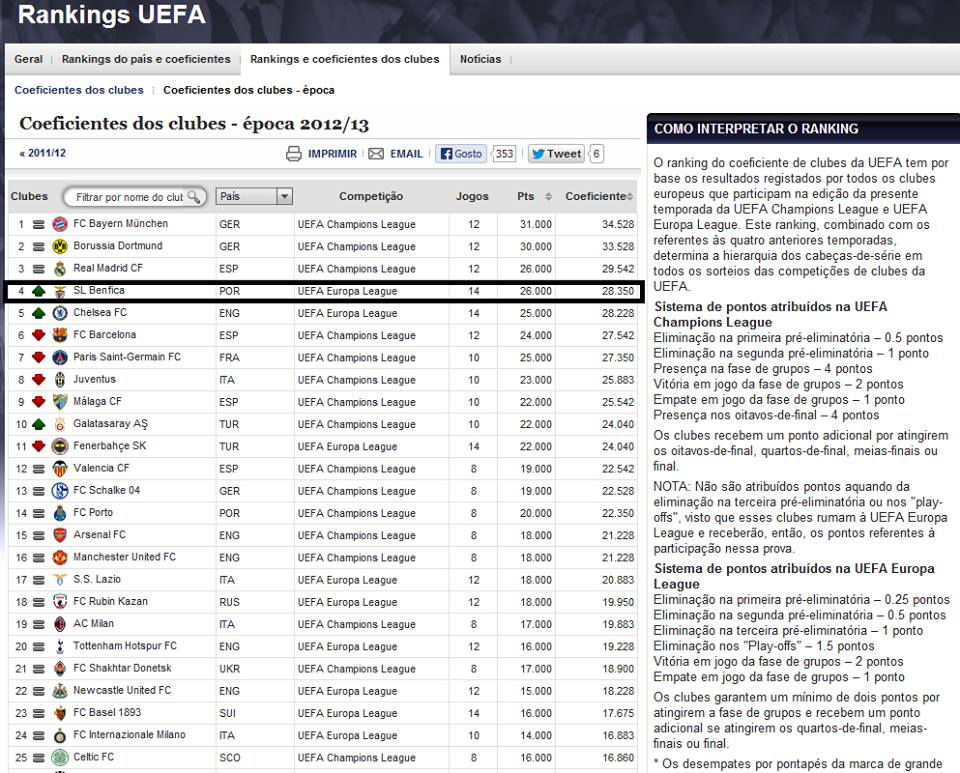Click the Málaga CF crest icon
This screenshot has width=960, height=773.
(60, 402)
